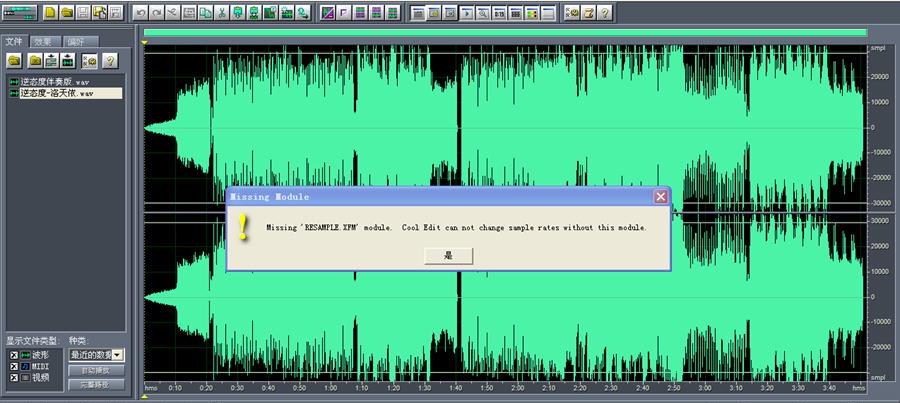Toggle the multicolored level meters icon

pos(532,12)
